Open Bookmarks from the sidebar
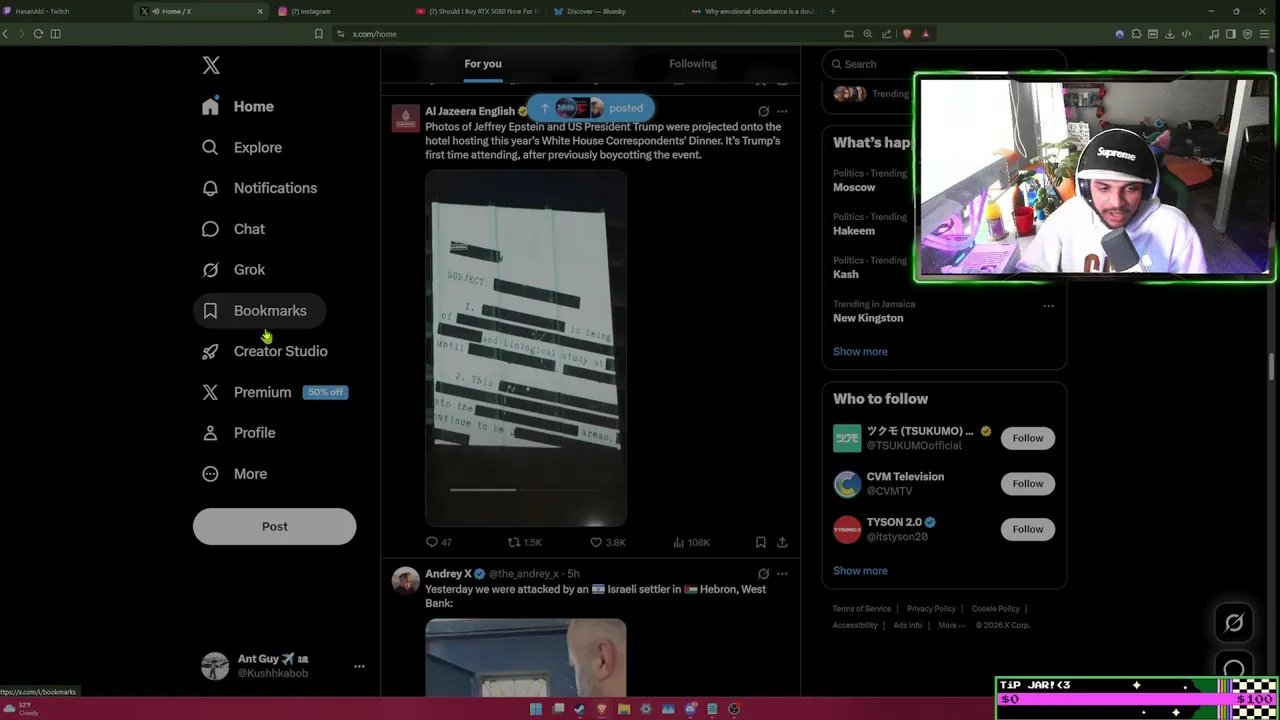This screenshot has width=1280, height=720. (259, 311)
